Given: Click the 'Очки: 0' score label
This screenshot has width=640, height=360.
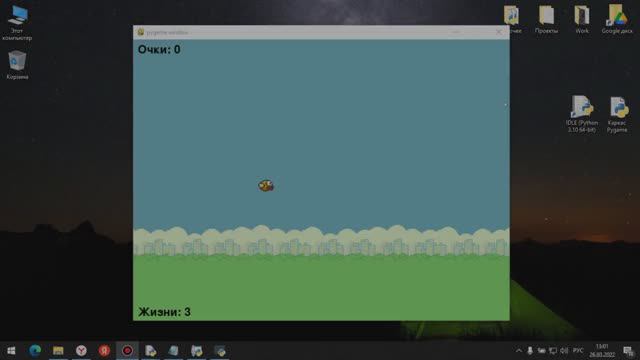Looking at the screenshot, I should tap(159, 49).
